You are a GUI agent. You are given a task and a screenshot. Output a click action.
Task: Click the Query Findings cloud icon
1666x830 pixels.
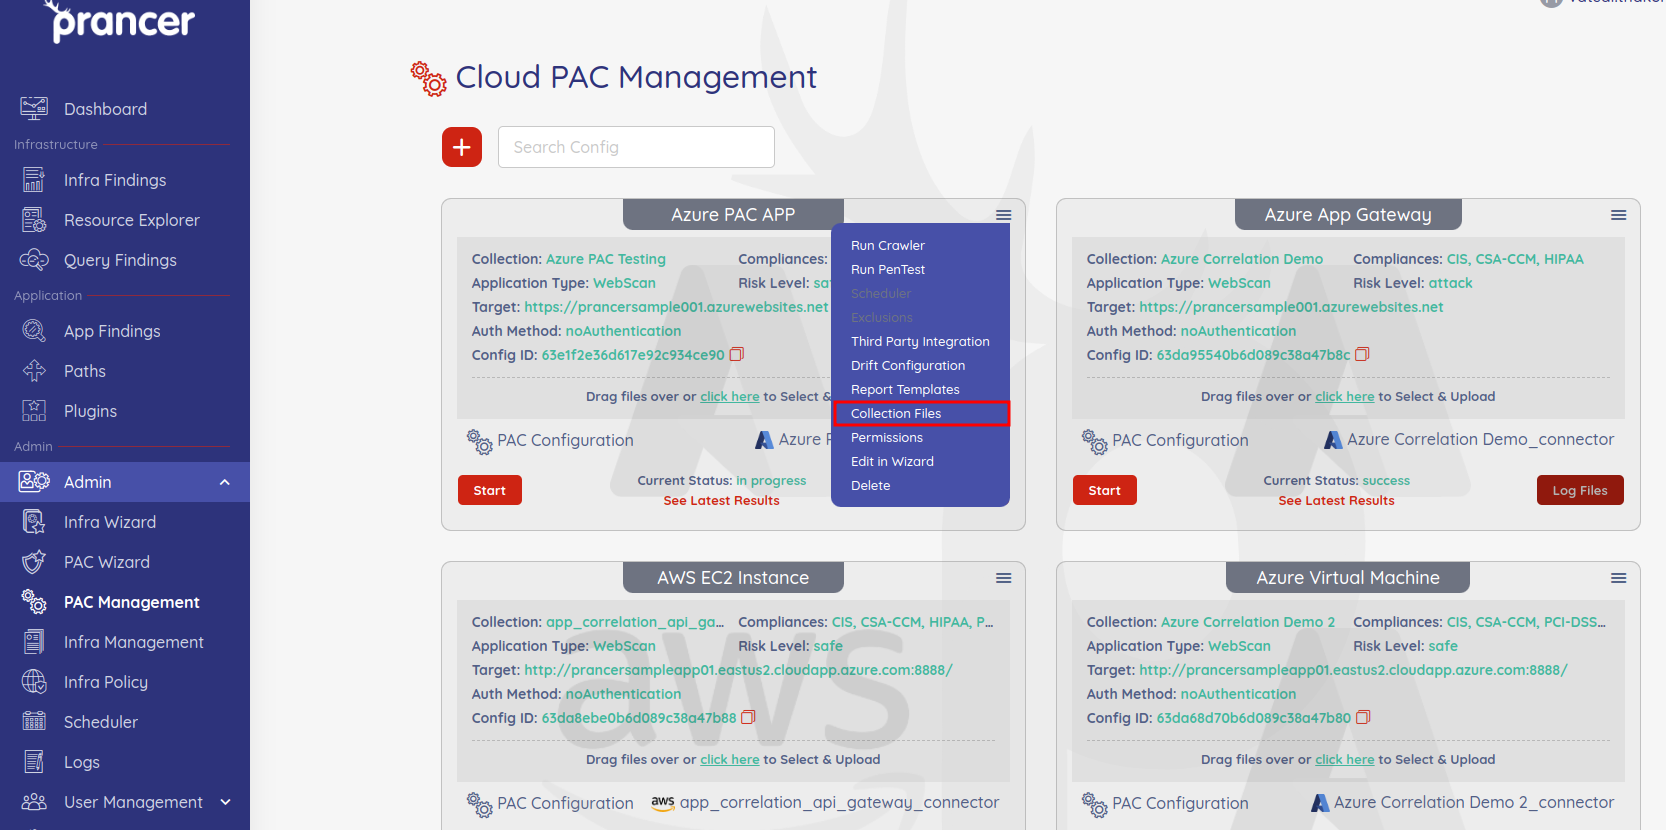click(34, 259)
